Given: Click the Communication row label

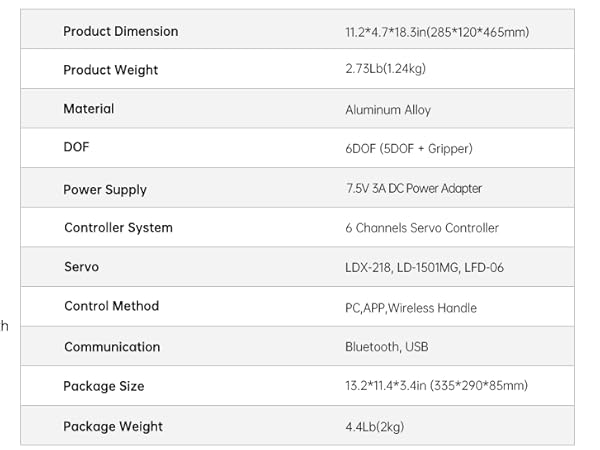Looking at the screenshot, I should pyautogui.click(x=112, y=347).
